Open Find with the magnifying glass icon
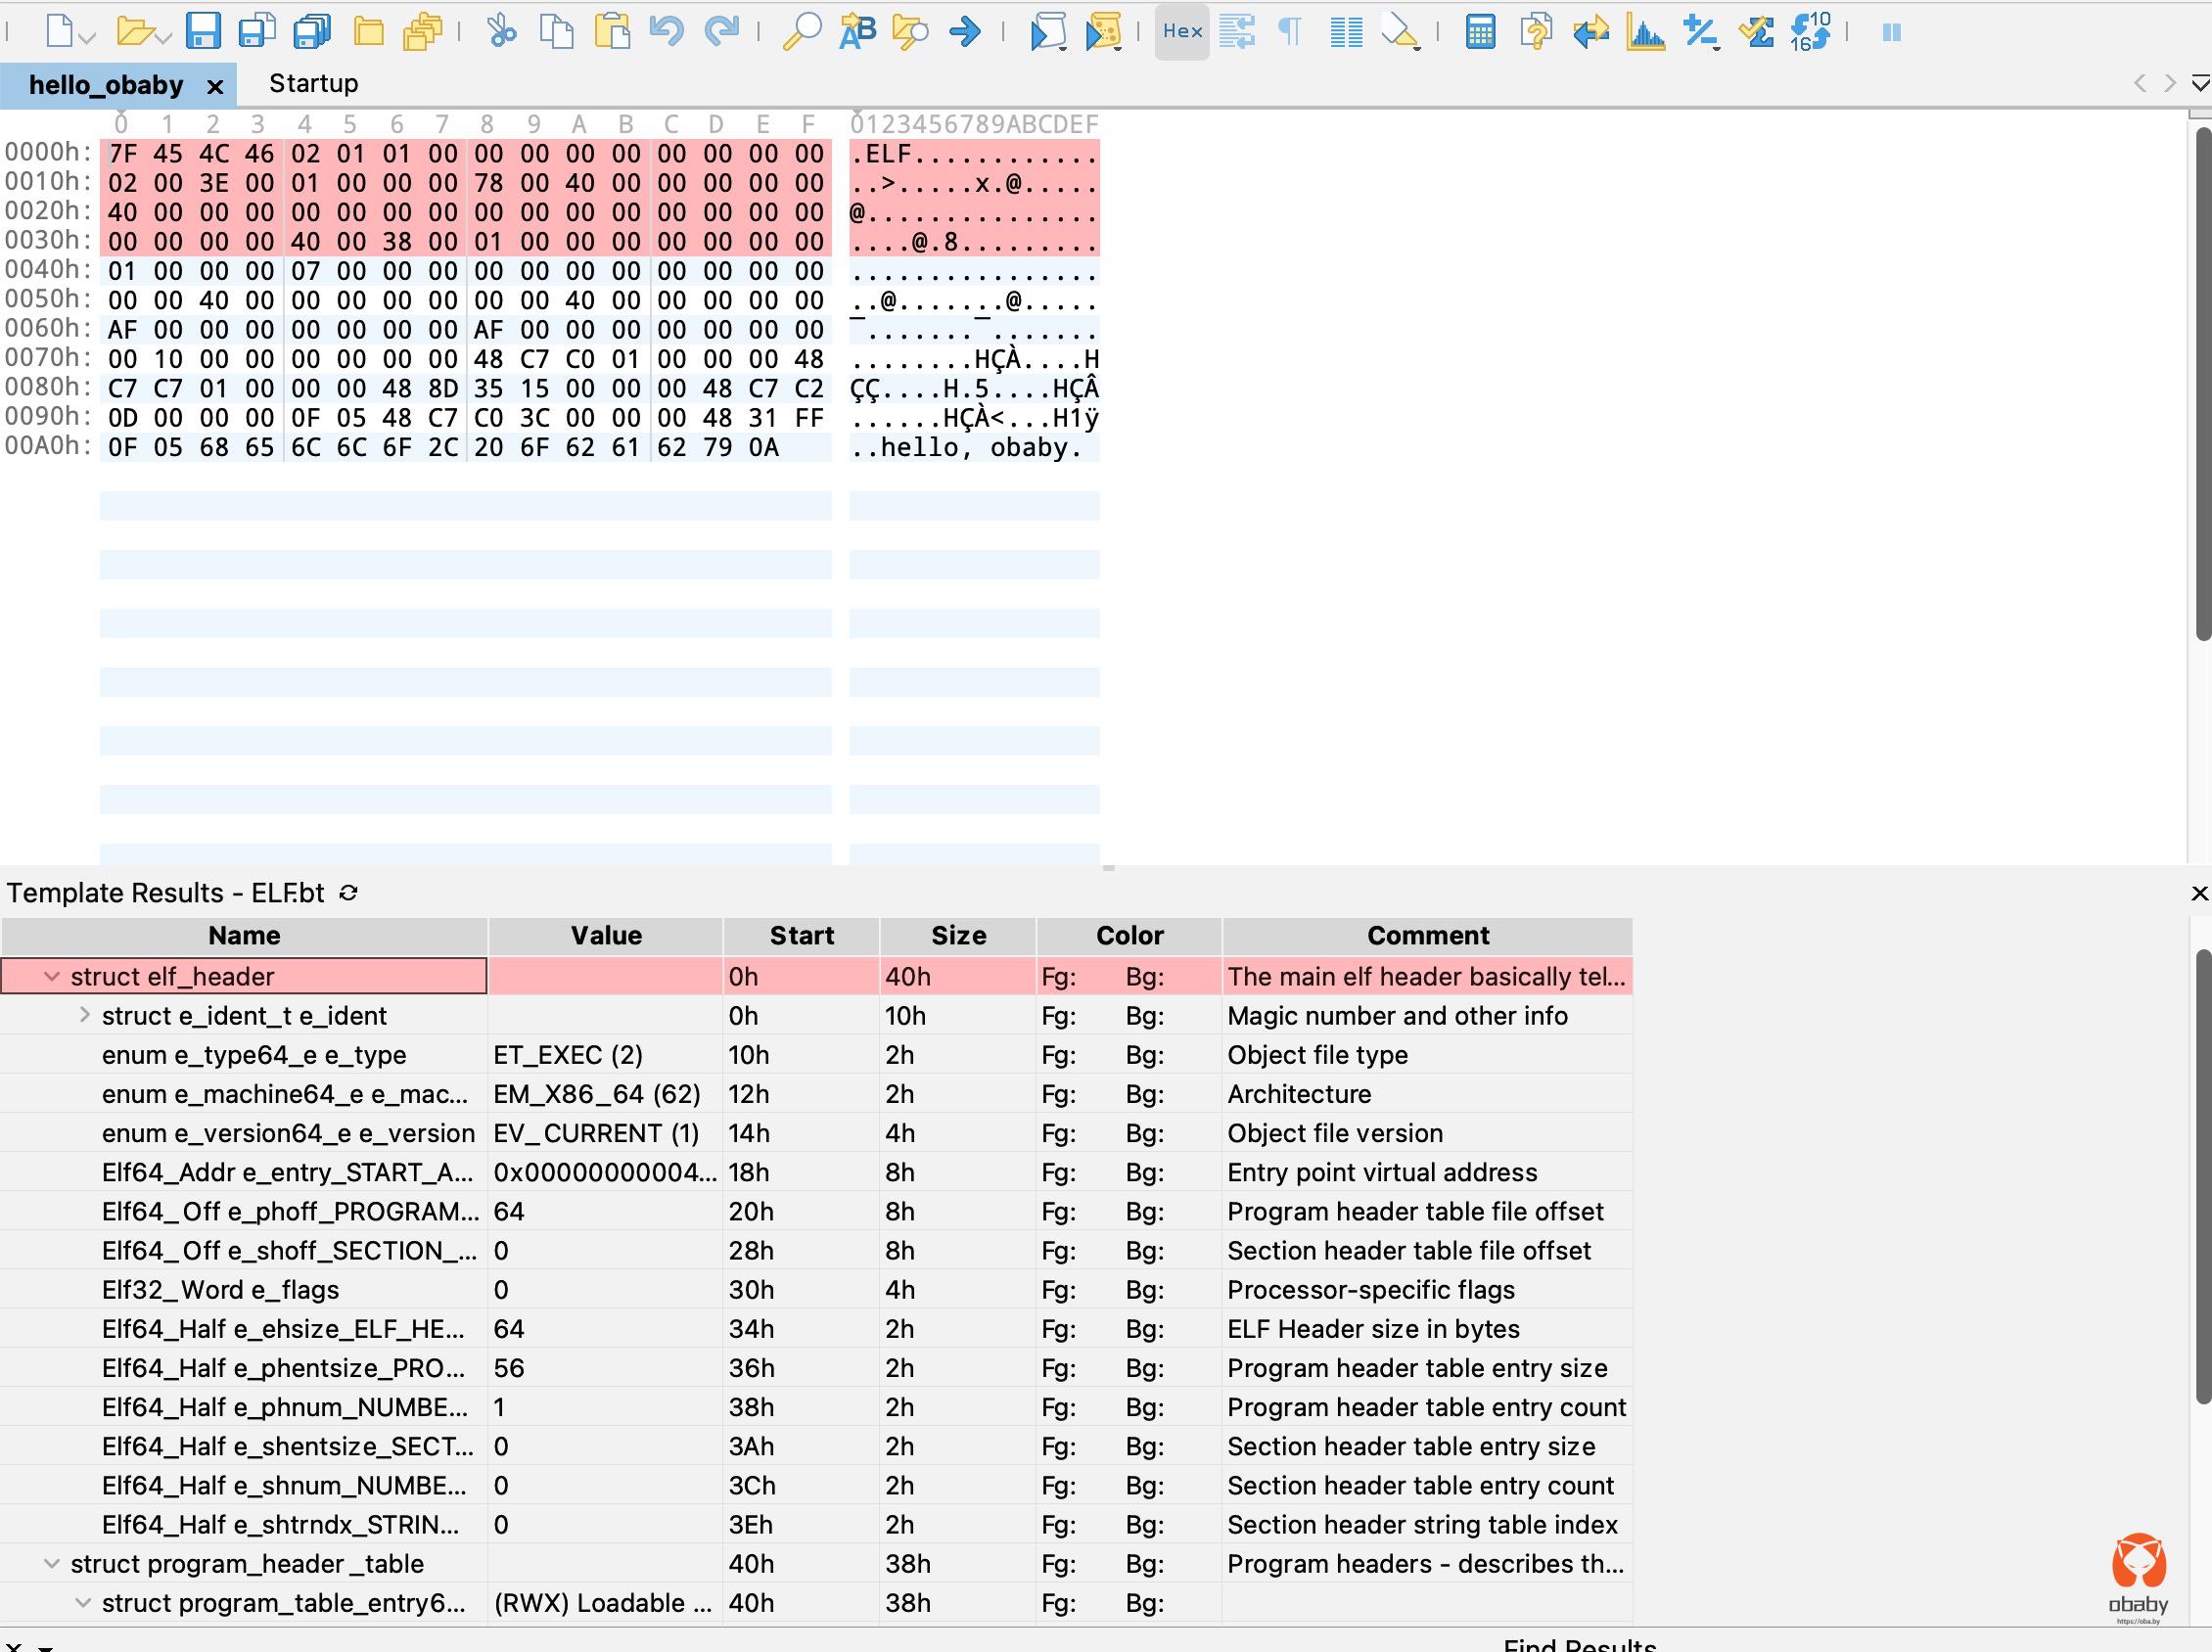The height and width of the screenshot is (1652, 2212). pyautogui.click(x=801, y=32)
